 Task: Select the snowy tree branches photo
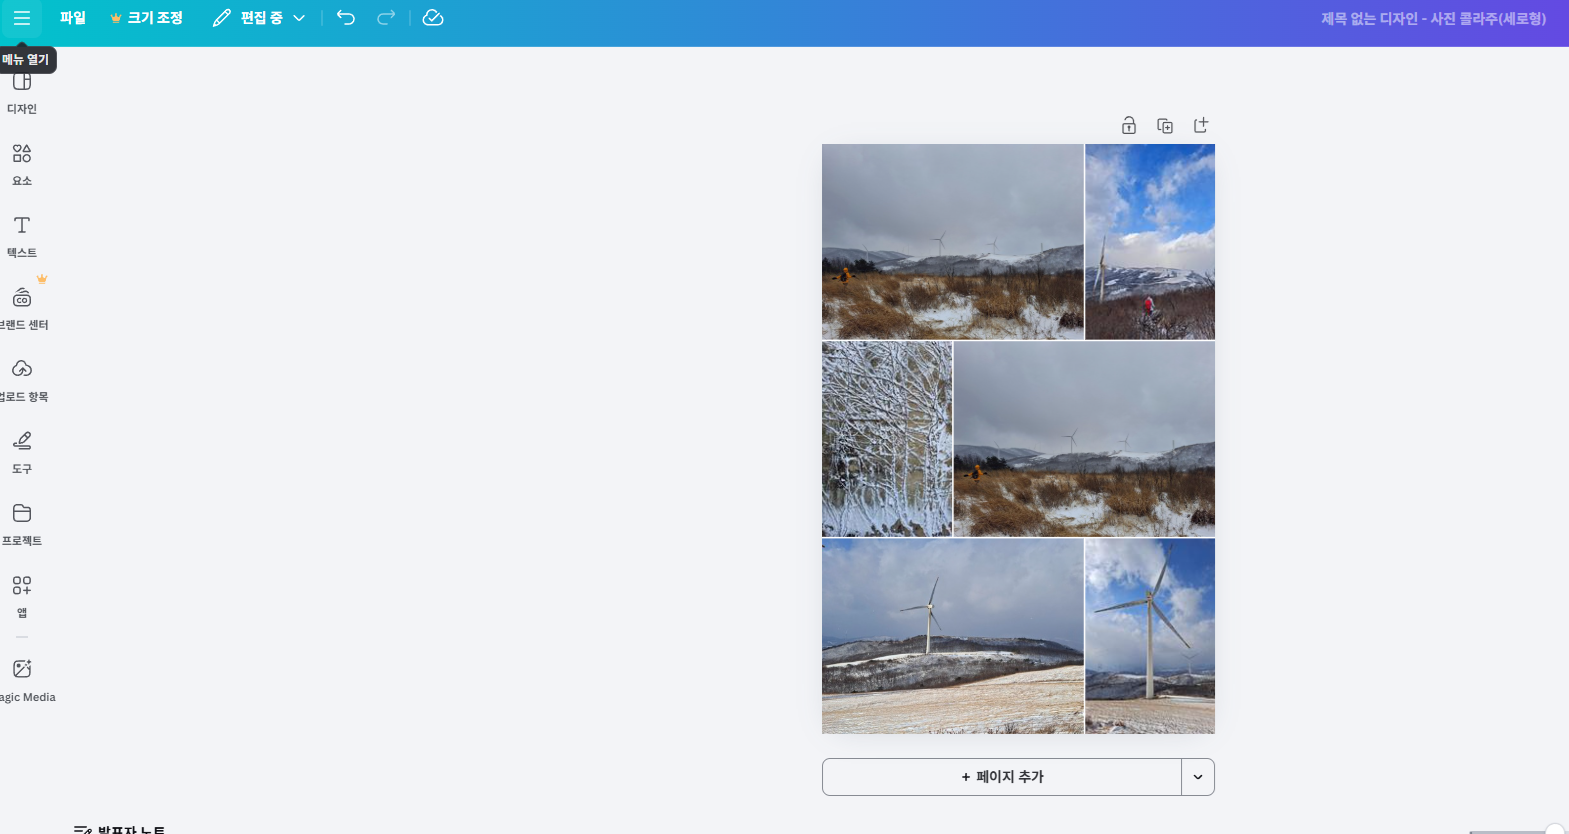[x=887, y=439]
